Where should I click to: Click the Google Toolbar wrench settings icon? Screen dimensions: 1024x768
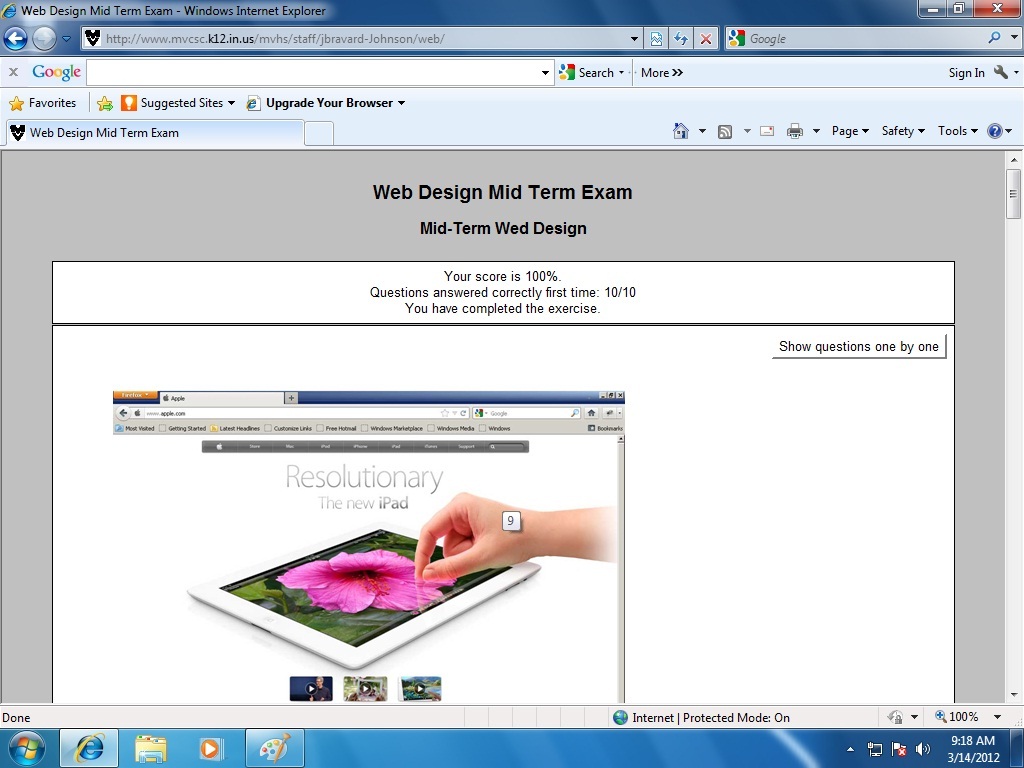1001,72
